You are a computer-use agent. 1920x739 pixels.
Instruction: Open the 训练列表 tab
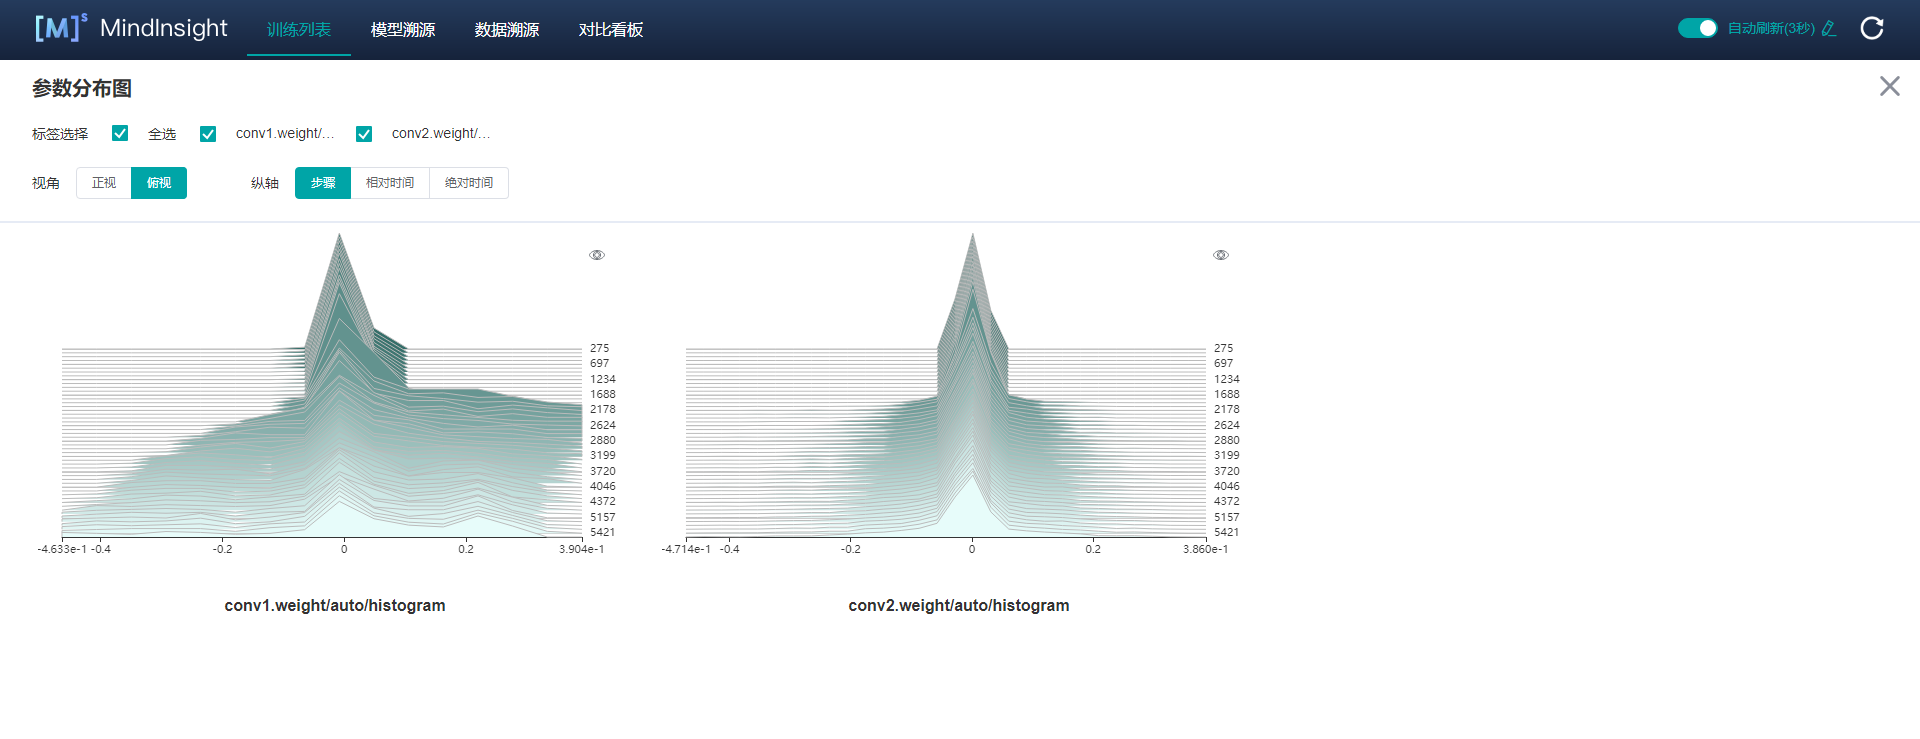tap(299, 29)
